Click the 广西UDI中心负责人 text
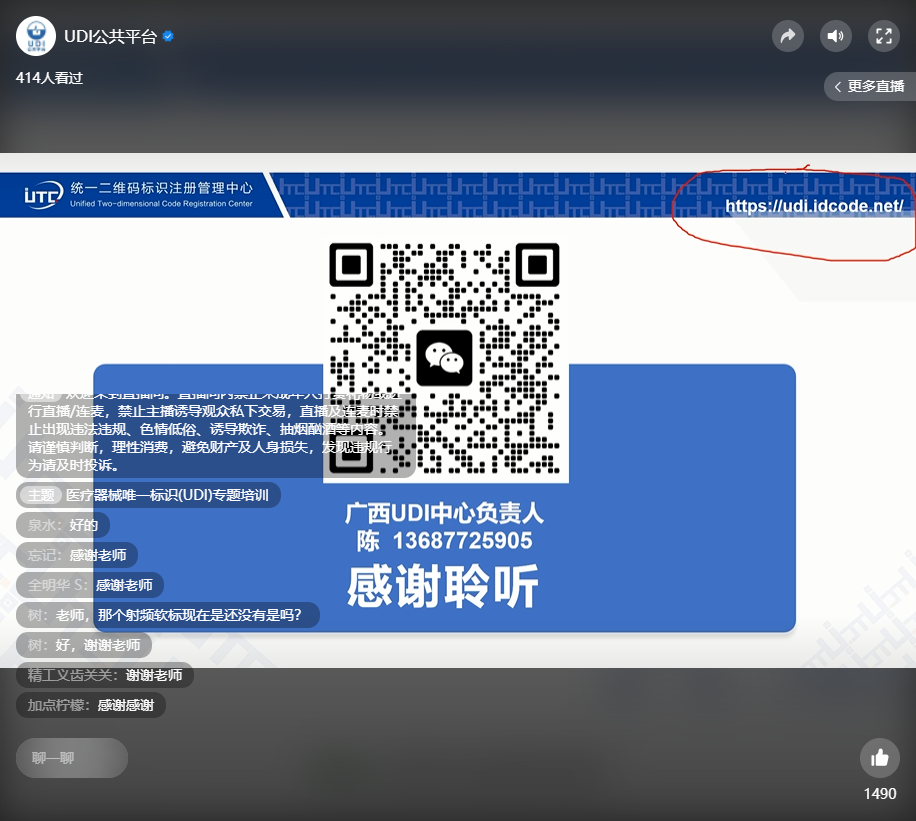This screenshot has height=821, width=916. pyautogui.click(x=444, y=512)
